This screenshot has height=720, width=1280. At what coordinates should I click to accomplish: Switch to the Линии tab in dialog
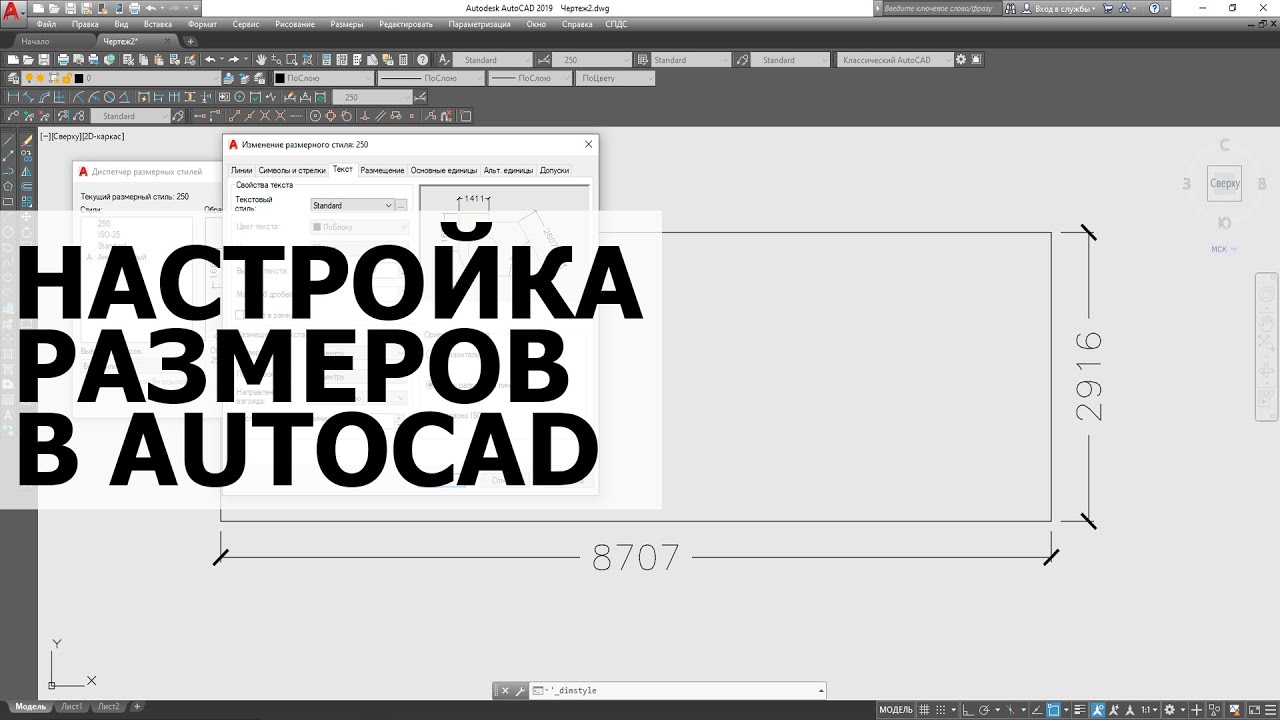[x=241, y=170]
